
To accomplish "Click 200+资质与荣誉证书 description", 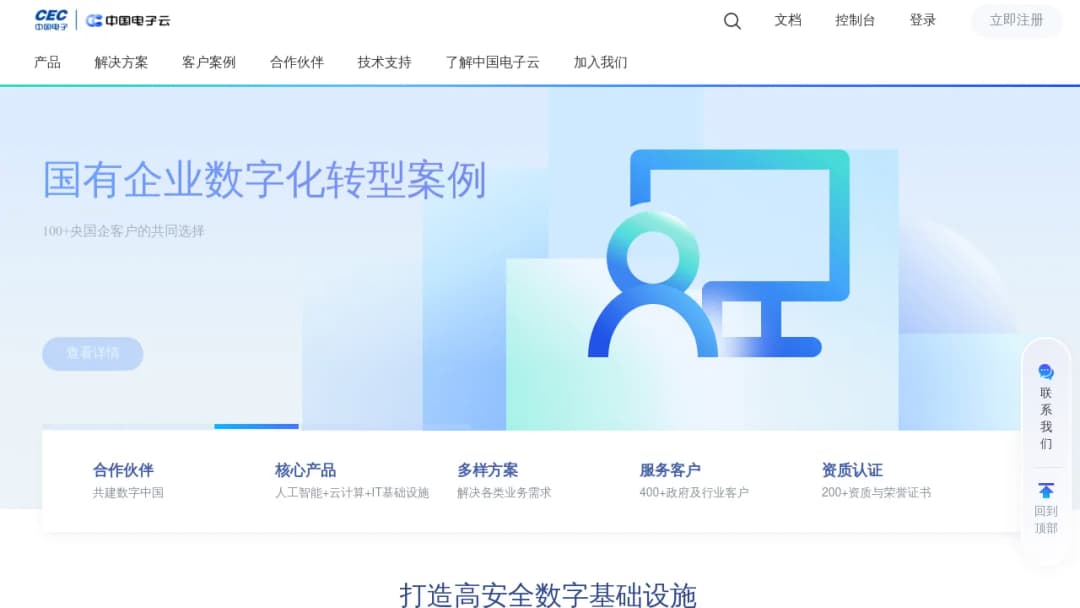I will 876,492.
